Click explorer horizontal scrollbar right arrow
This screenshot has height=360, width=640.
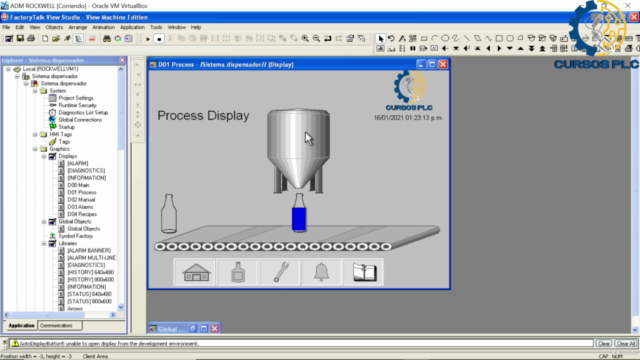(113, 315)
